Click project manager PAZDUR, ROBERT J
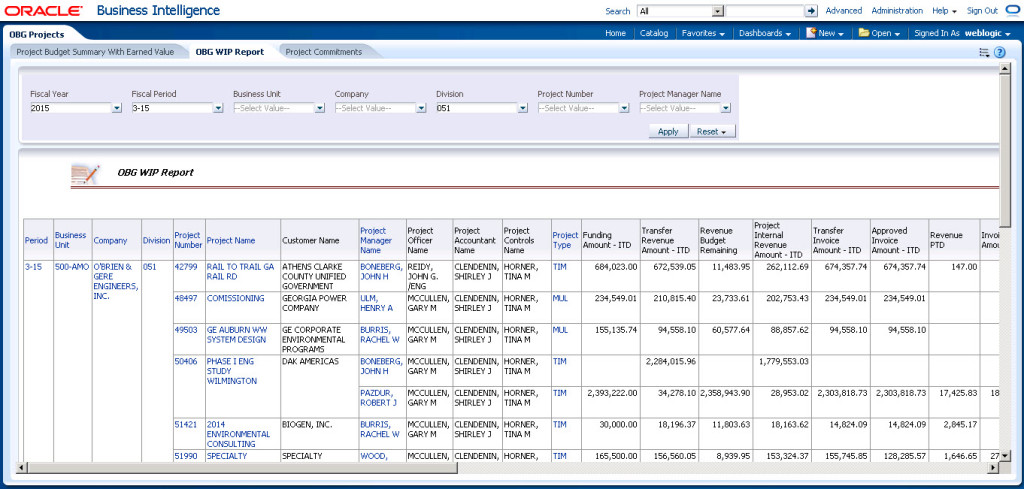The image size is (1024, 489). click(378, 398)
